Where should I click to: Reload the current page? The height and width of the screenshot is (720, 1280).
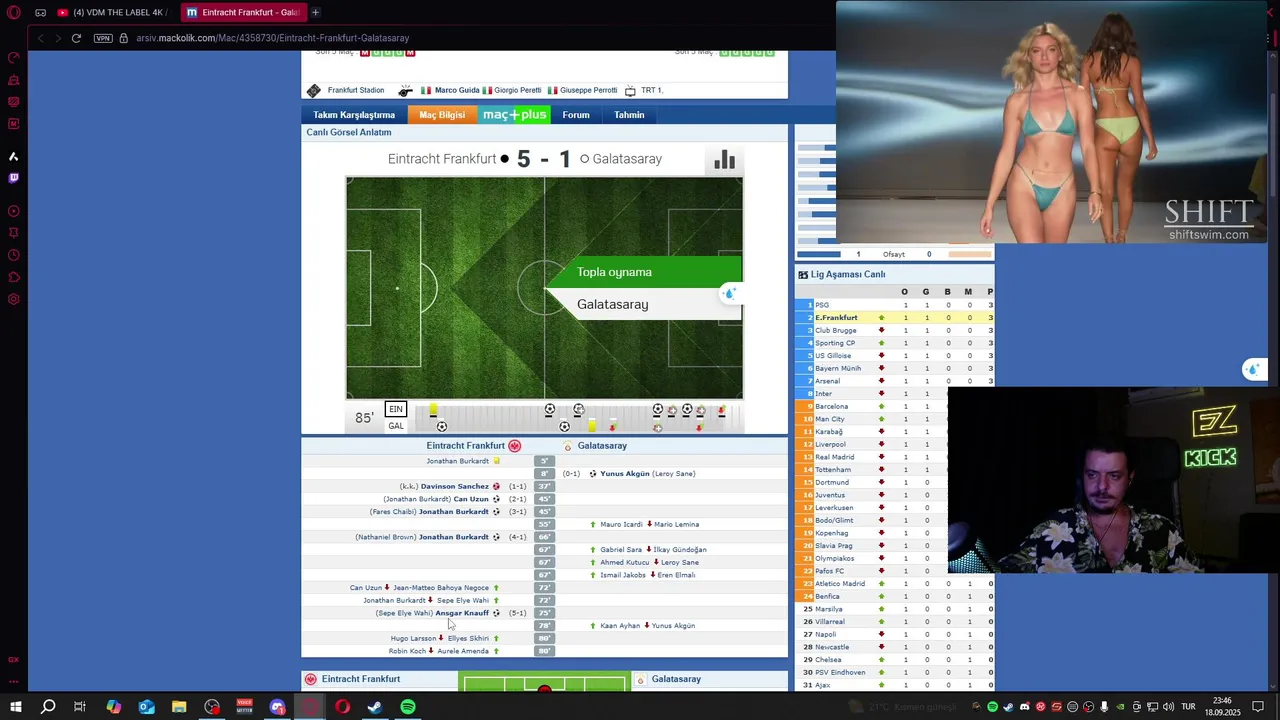[76, 38]
